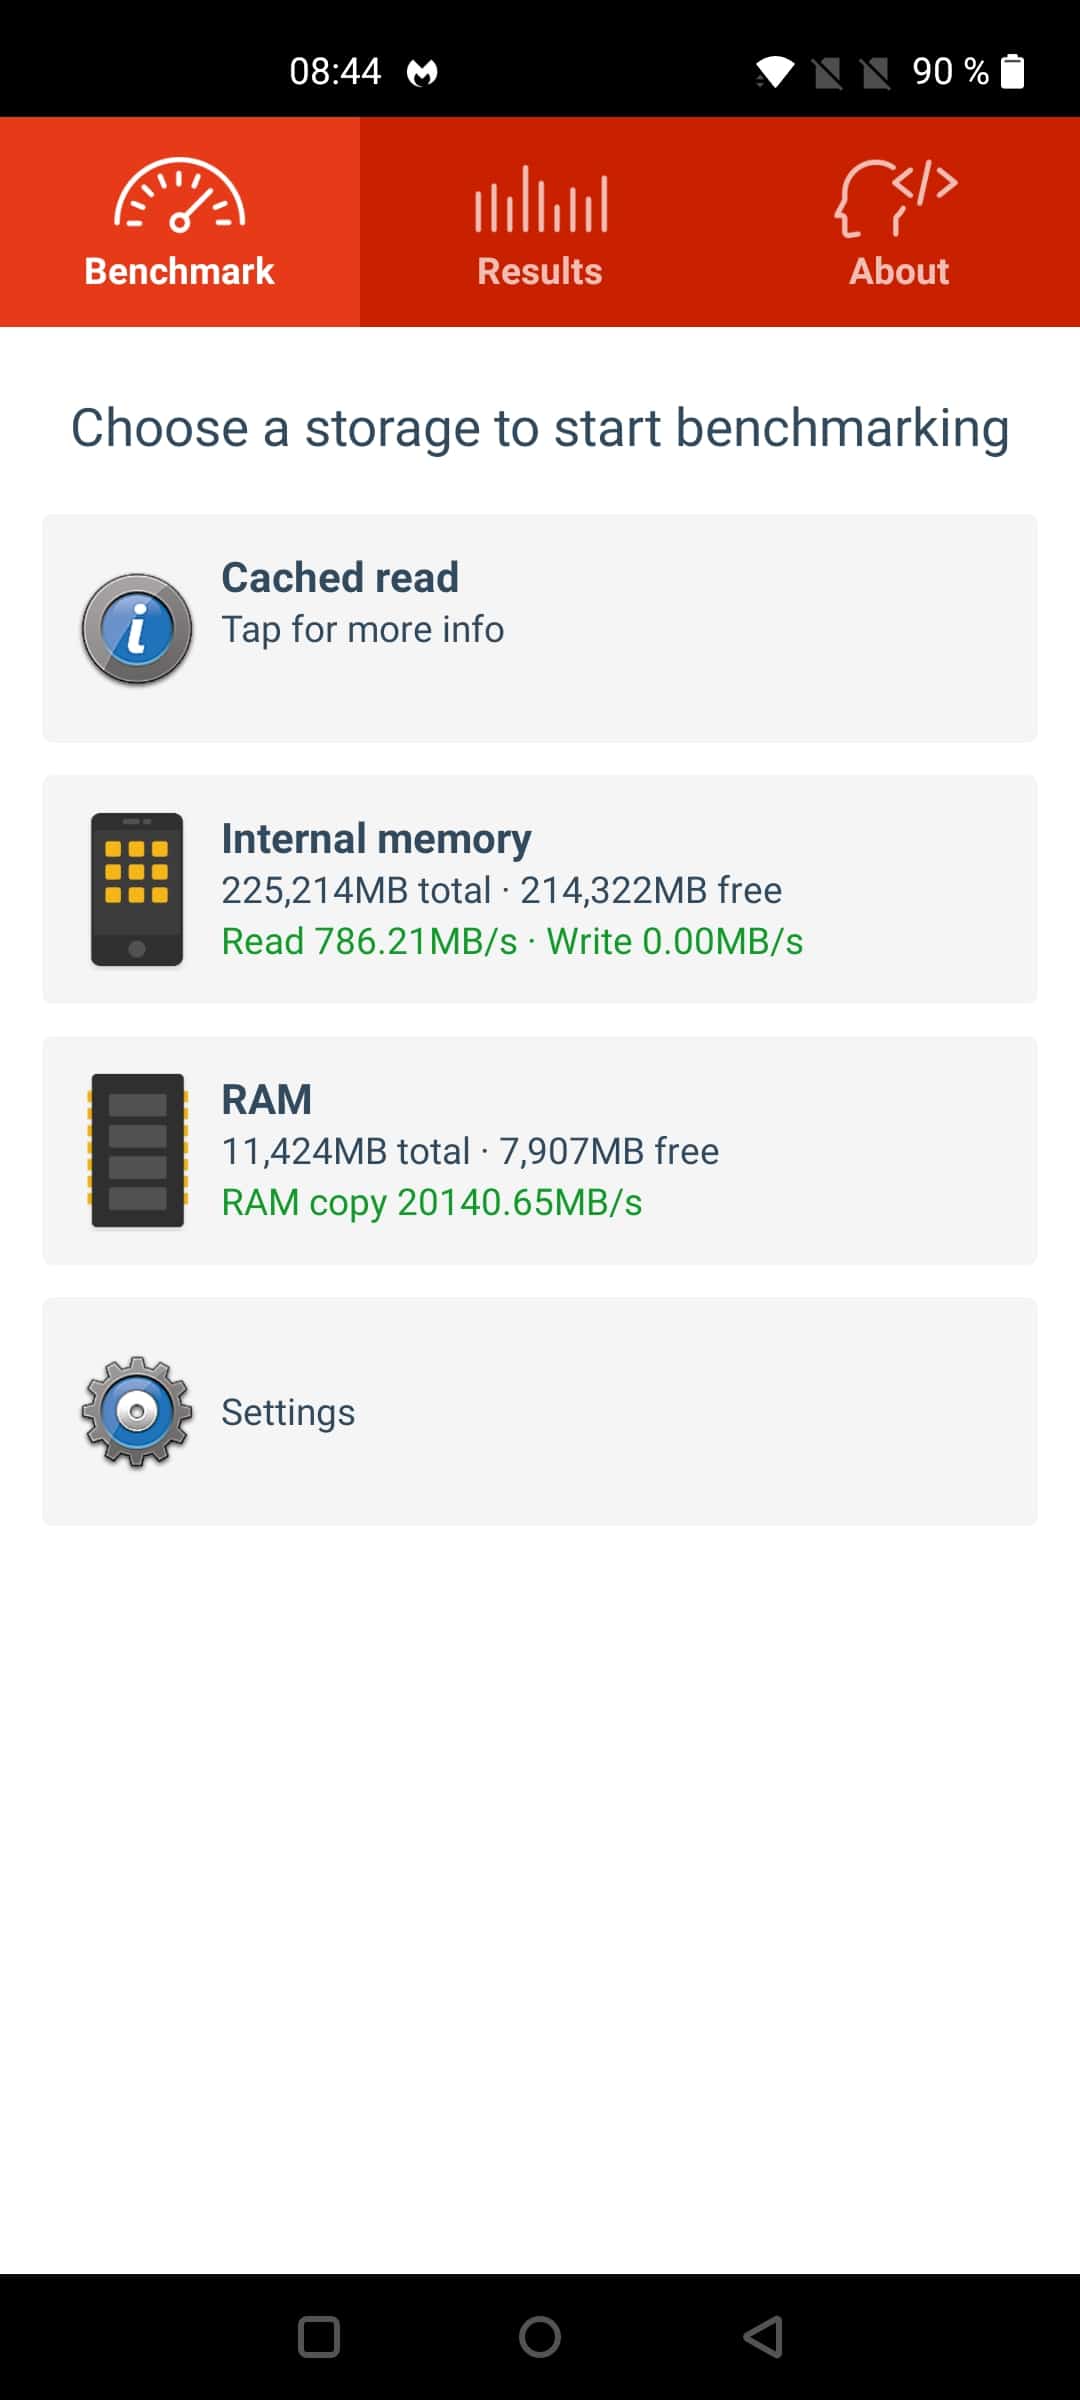Tap the blue info icon for Cached read
The width and height of the screenshot is (1080, 2400).
point(137,629)
